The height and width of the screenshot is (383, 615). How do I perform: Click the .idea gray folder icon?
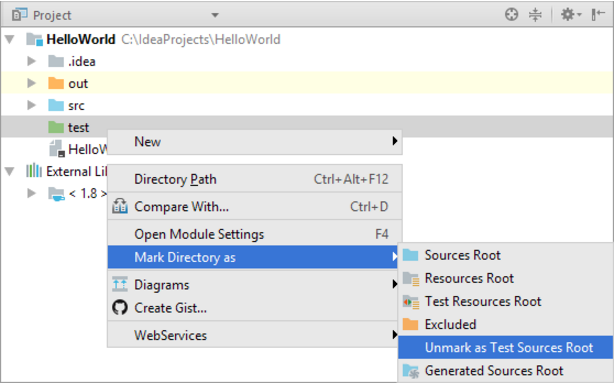click(x=56, y=61)
